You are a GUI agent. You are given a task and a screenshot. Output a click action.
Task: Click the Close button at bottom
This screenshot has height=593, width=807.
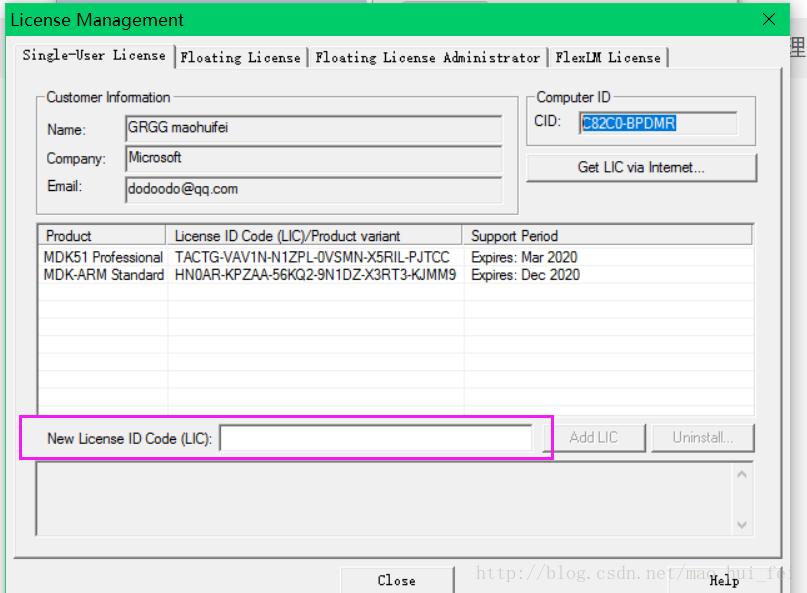pos(397,580)
